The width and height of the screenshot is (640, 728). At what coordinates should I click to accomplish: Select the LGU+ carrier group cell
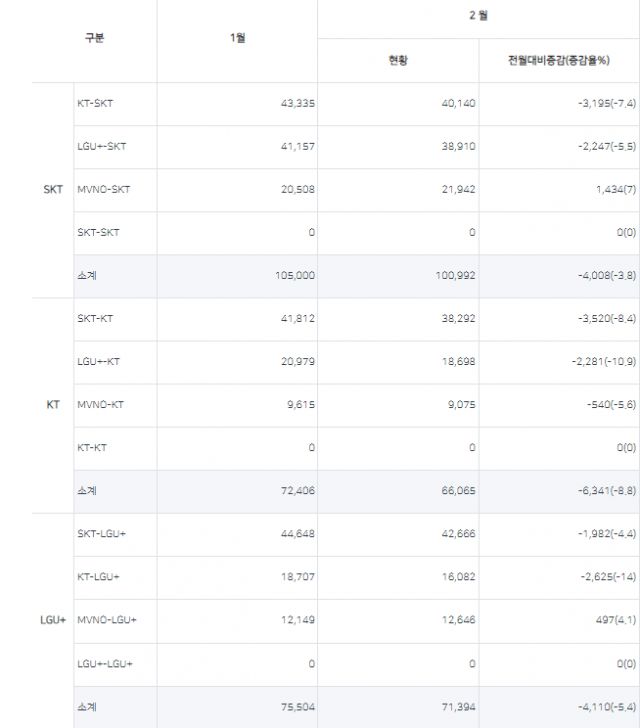click(53, 620)
